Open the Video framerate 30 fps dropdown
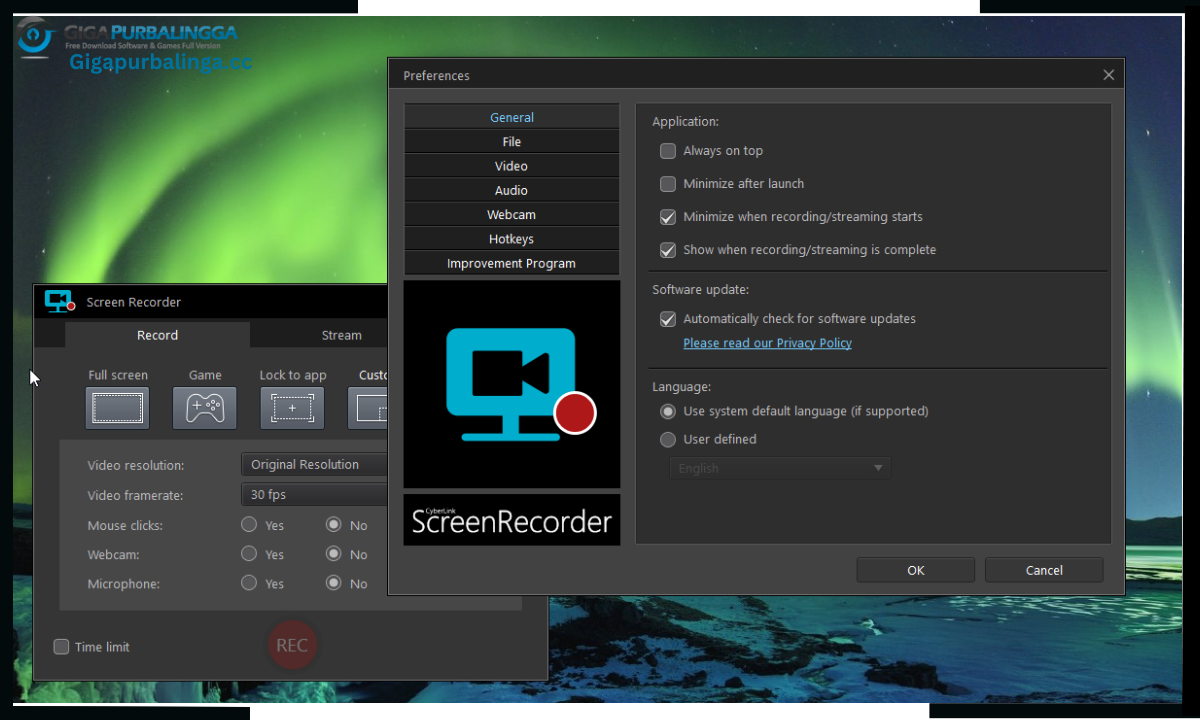 coord(315,494)
